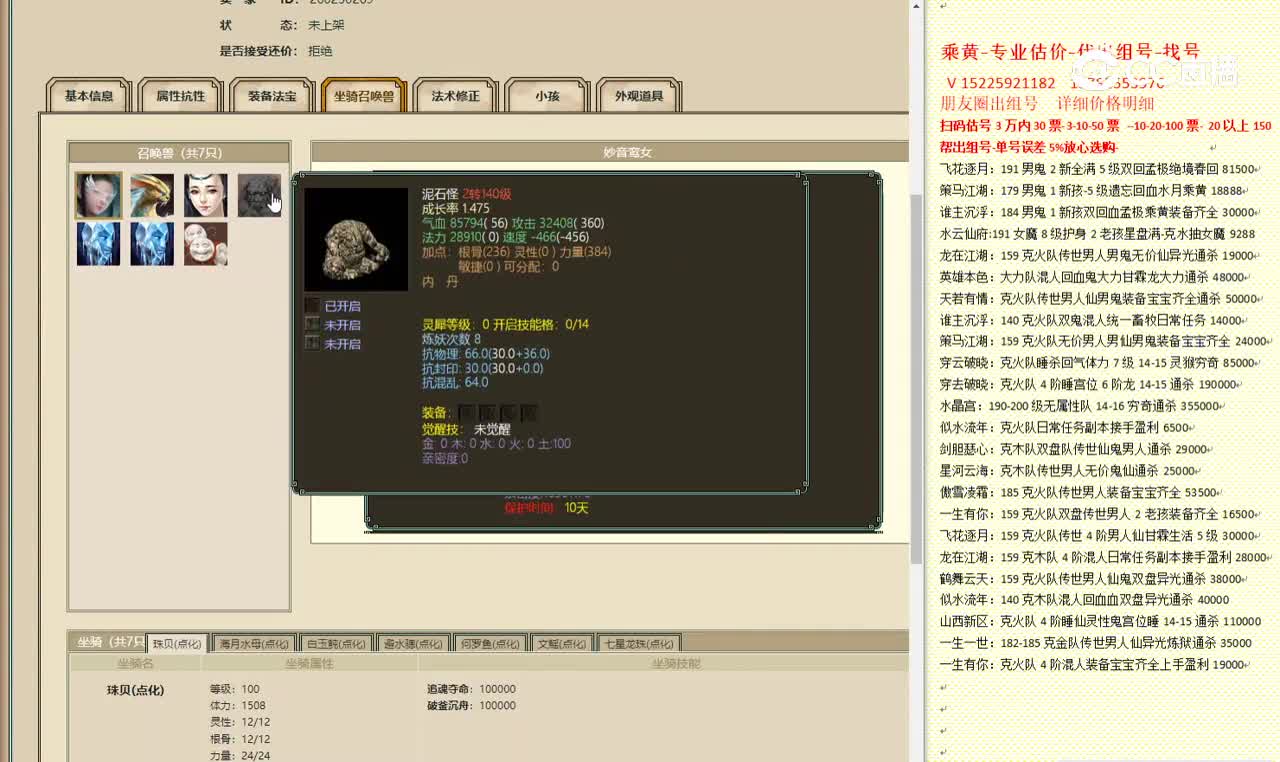Click the first equipment slot beside 装备
1280x762 pixels.
pyautogui.click(x=467, y=413)
